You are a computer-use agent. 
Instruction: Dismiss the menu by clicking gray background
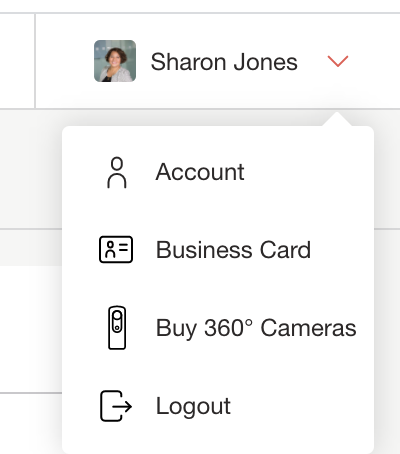point(31,168)
